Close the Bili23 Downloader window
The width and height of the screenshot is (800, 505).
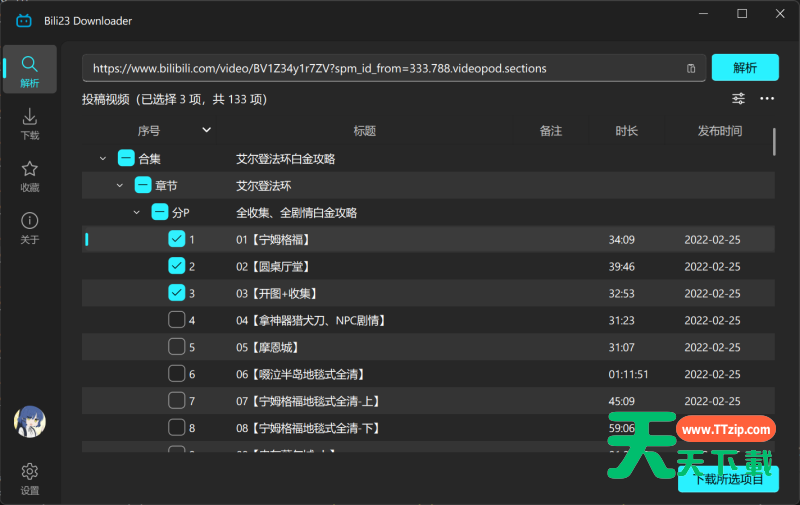point(780,14)
